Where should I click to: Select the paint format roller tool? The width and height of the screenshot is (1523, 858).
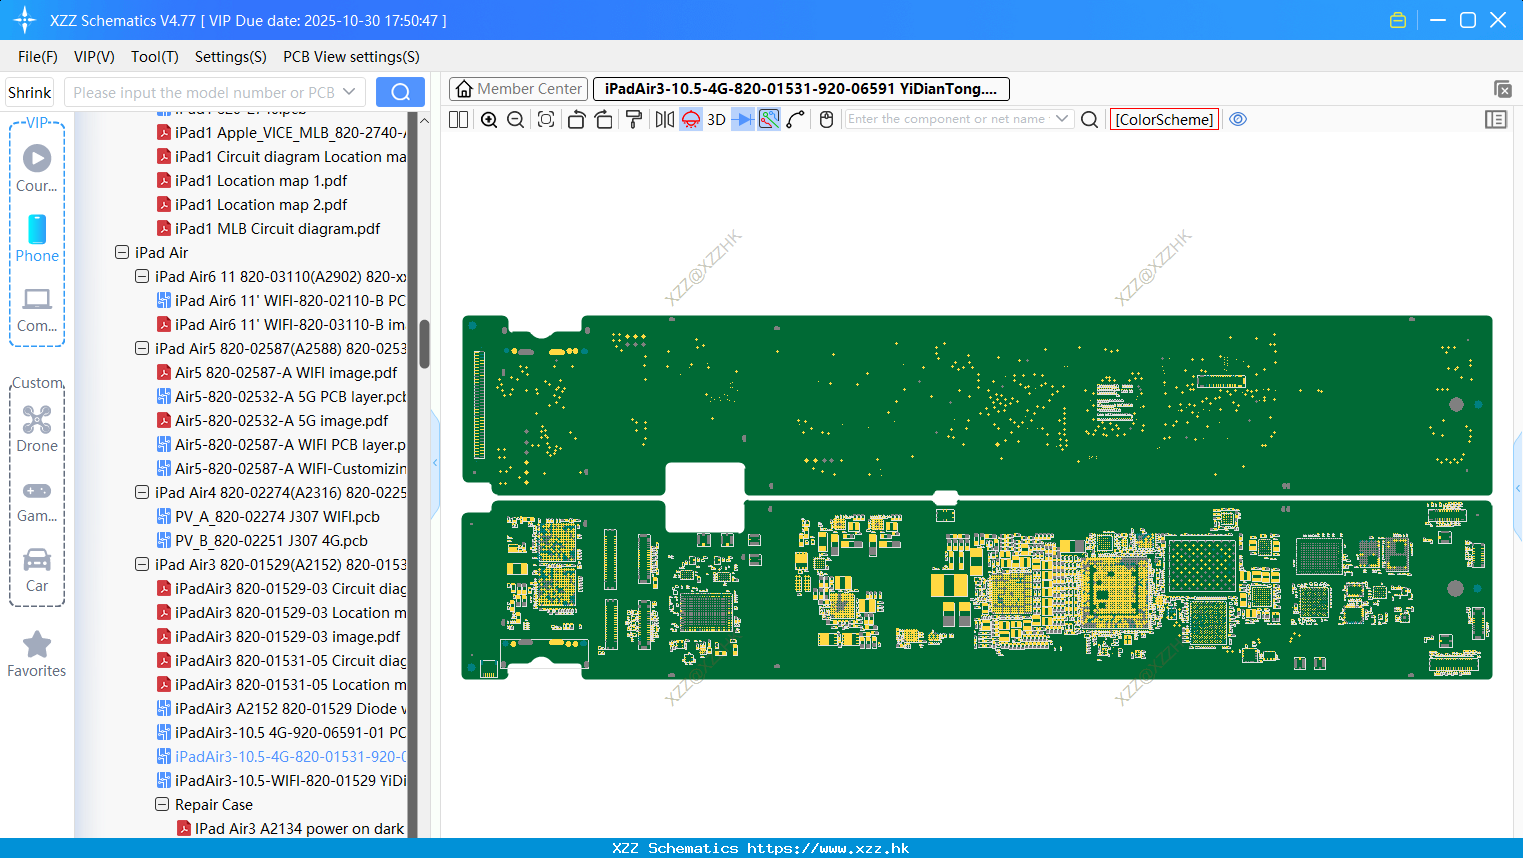633,119
